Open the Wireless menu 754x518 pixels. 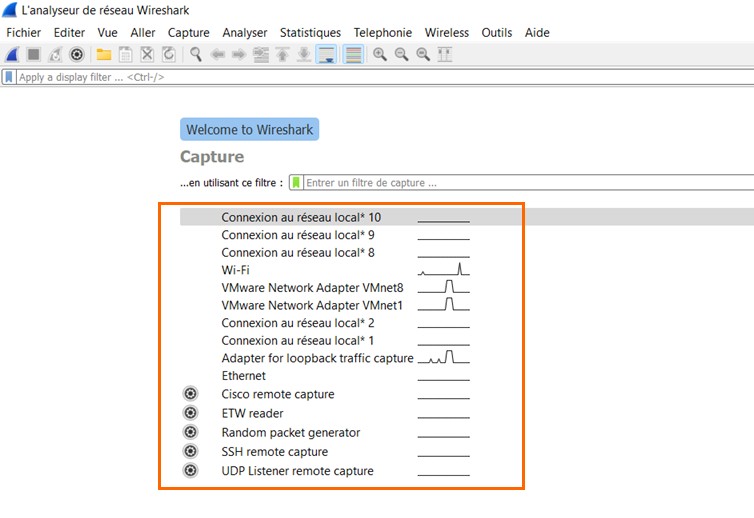click(447, 33)
